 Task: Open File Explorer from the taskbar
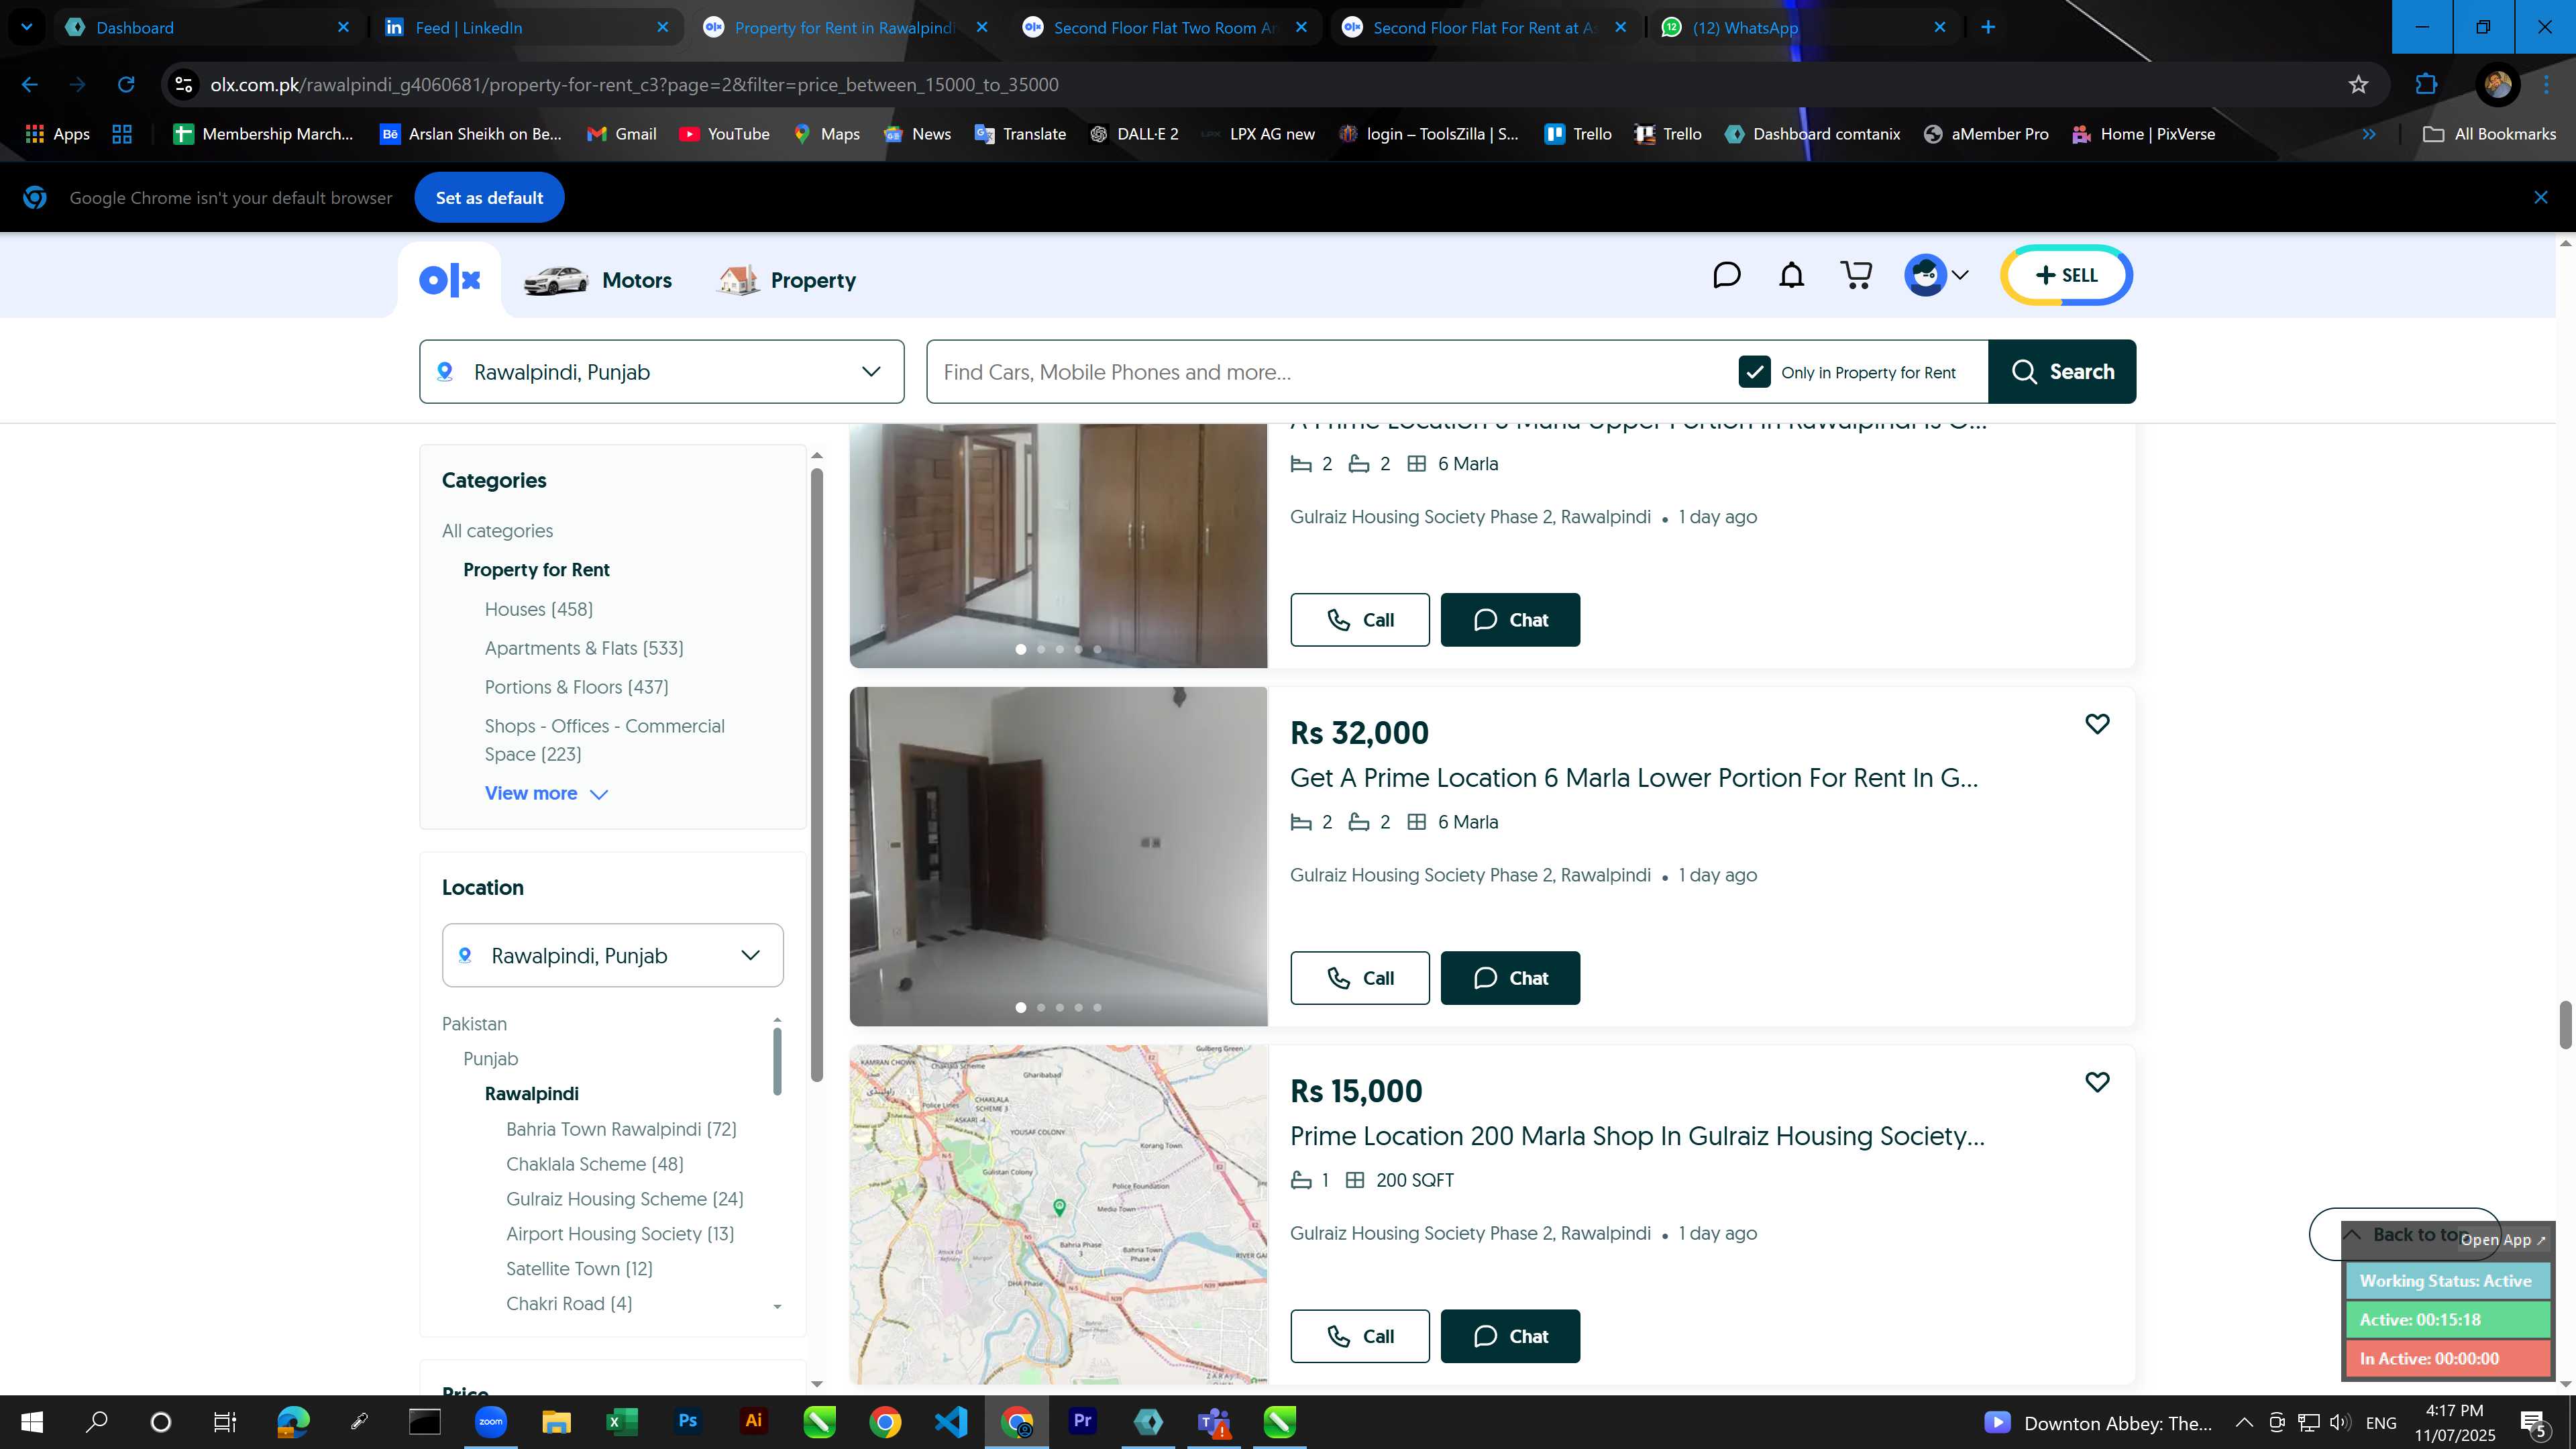point(556,1421)
